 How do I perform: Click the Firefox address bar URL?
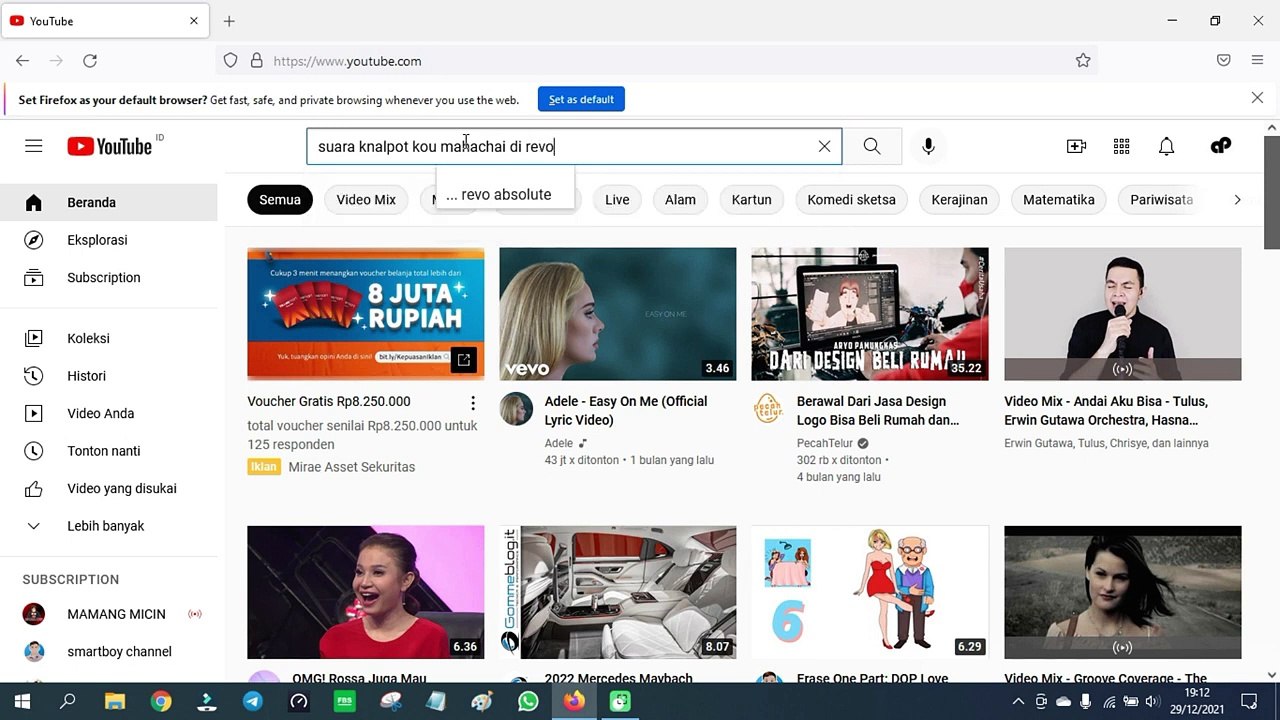[347, 61]
